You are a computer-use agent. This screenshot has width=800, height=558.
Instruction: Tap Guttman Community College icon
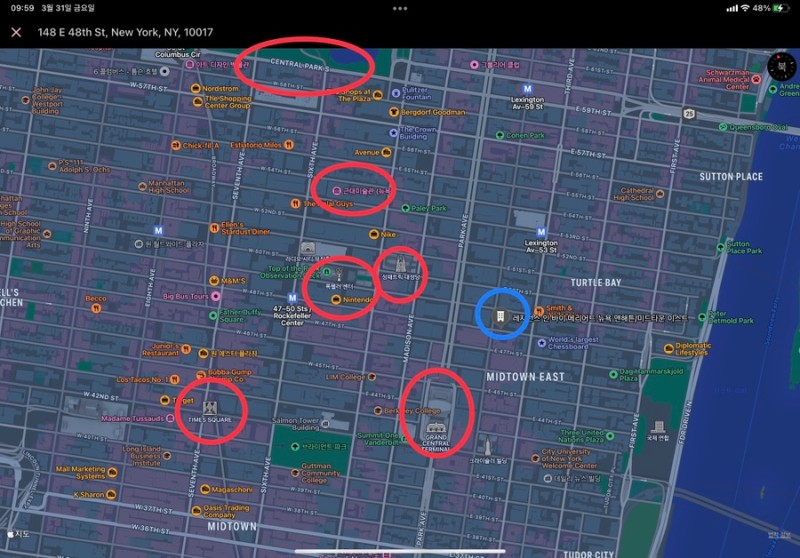295,473
